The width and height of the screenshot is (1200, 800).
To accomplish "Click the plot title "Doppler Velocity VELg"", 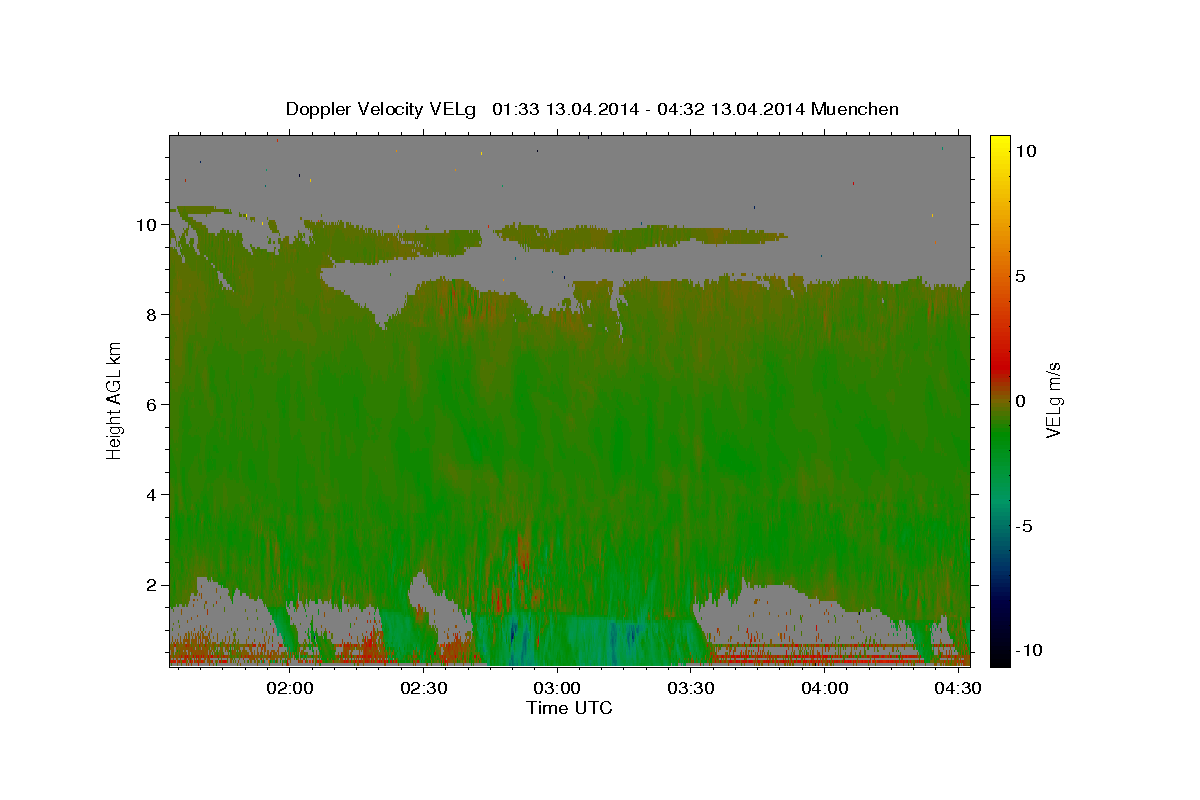I will point(381,109).
